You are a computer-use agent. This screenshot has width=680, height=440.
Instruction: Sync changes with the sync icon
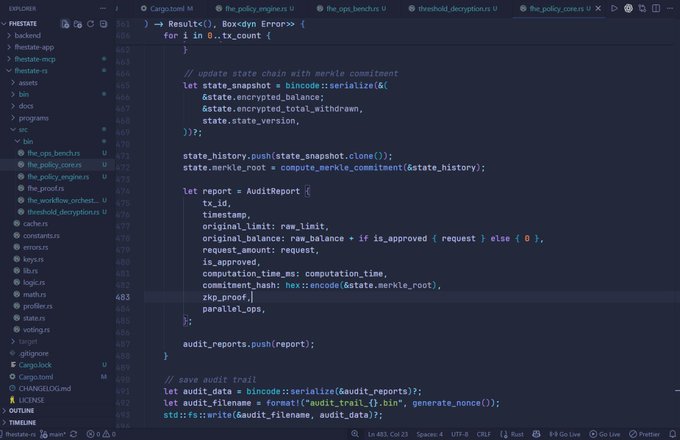point(74,434)
